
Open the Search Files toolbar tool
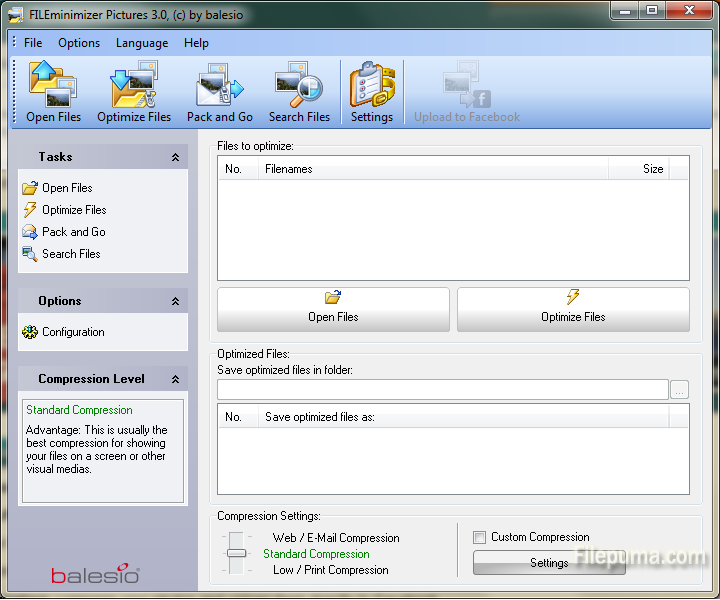[x=299, y=92]
